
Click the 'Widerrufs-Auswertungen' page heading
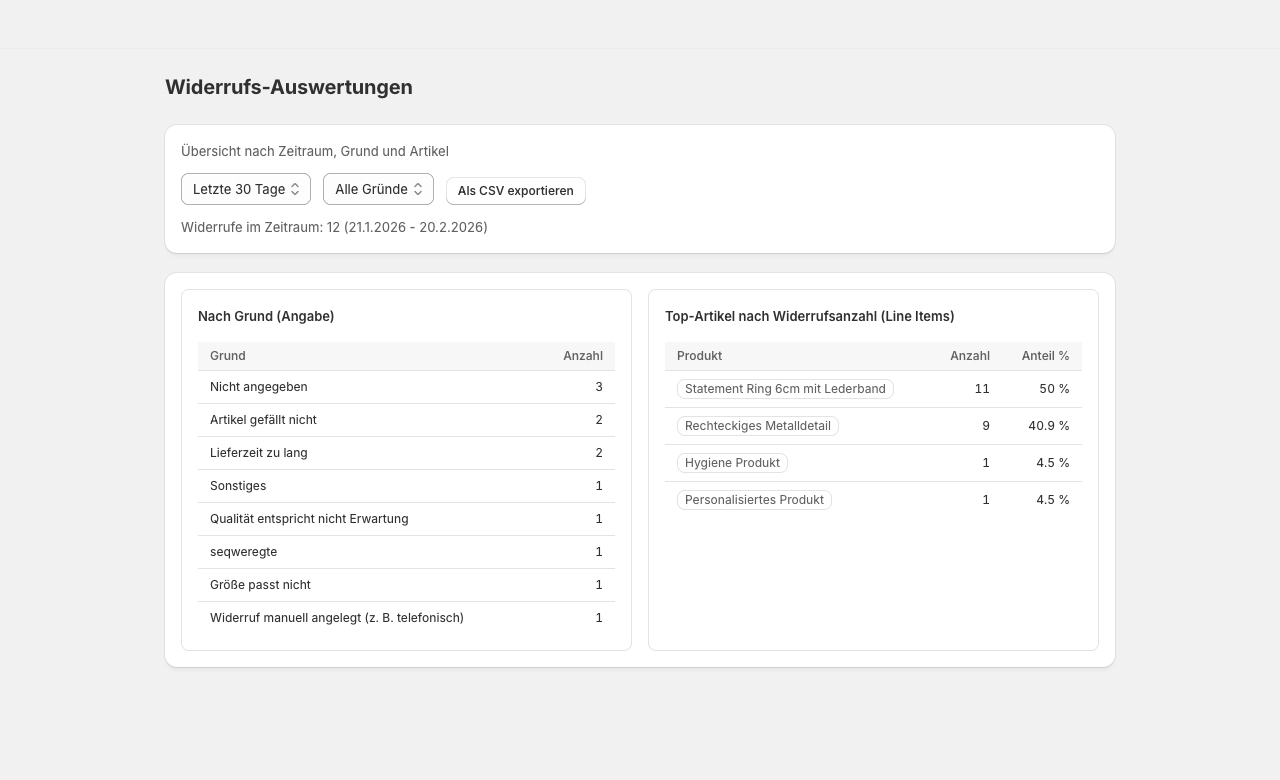coord(289,87)
